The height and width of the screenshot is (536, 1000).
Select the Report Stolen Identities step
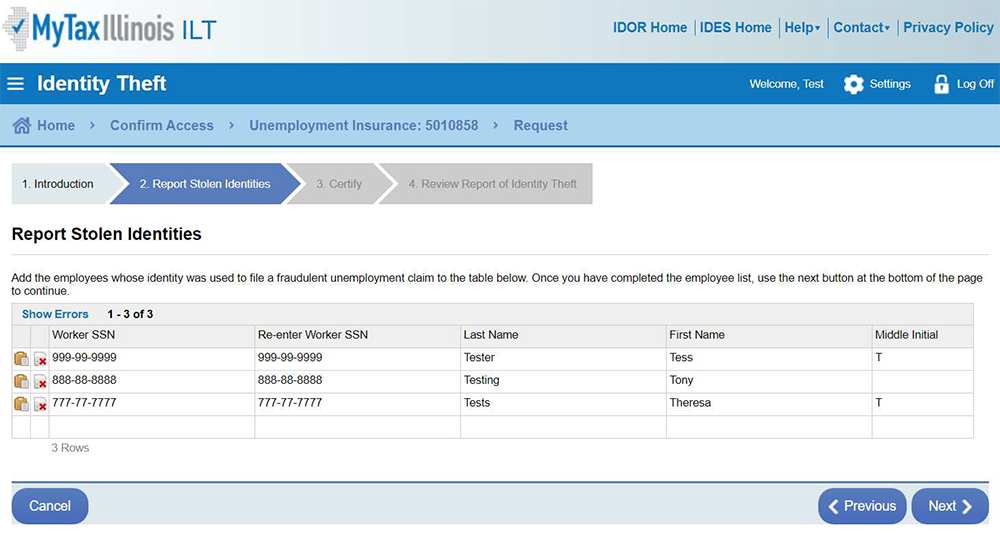click(204, 184)
